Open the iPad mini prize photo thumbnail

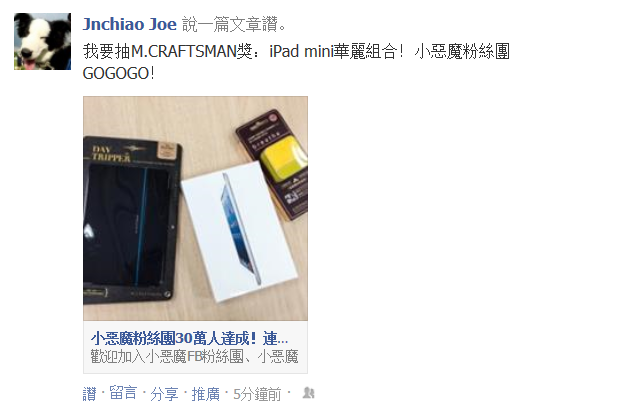(x=195, y=208)
